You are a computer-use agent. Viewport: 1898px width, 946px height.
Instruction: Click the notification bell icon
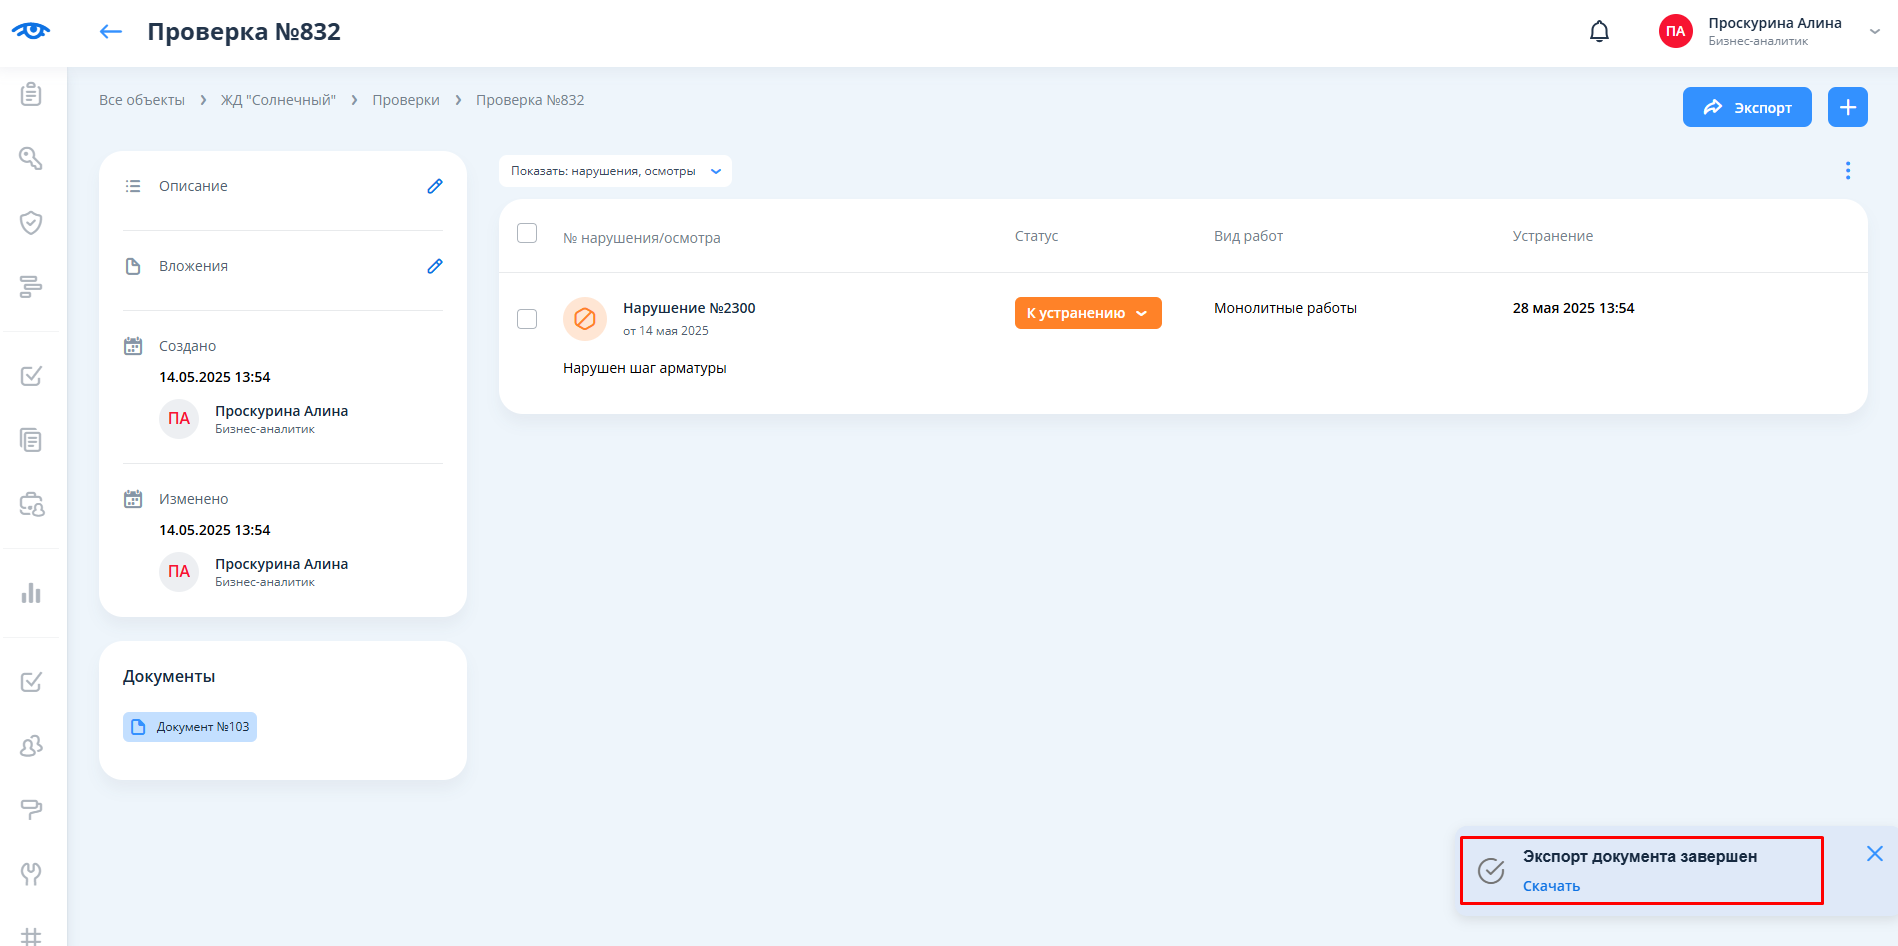tap(1599, 32)
